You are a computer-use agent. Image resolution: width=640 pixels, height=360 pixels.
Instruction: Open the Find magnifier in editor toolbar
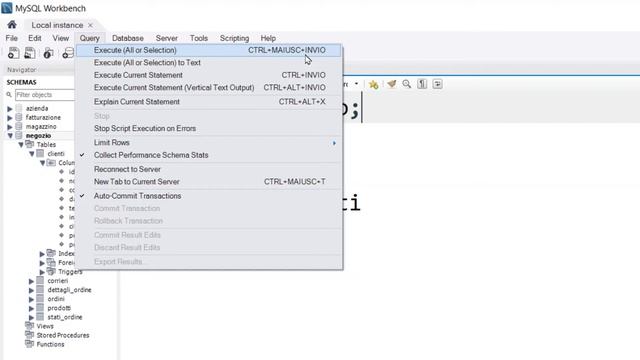coord(407,84)
